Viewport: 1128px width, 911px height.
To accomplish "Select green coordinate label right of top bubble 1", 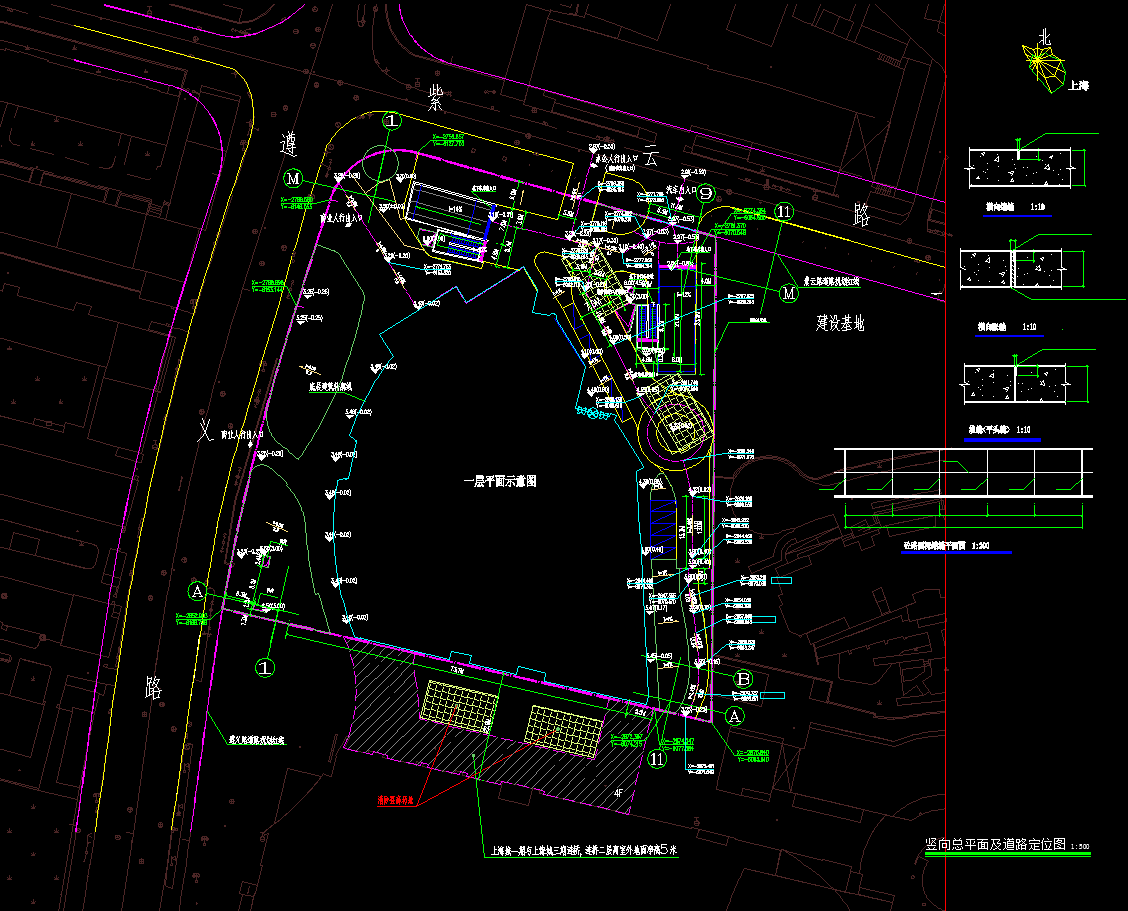I will 448,140.
